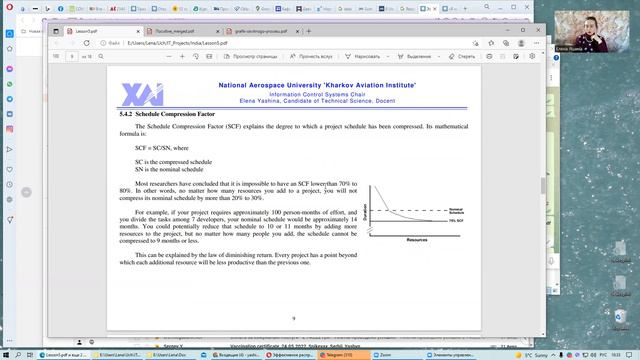The height and width of the screenshot is (360, 640).
Task: Switch to Edge Lesson5.pdf taskbar button
Action: (63, 355)
